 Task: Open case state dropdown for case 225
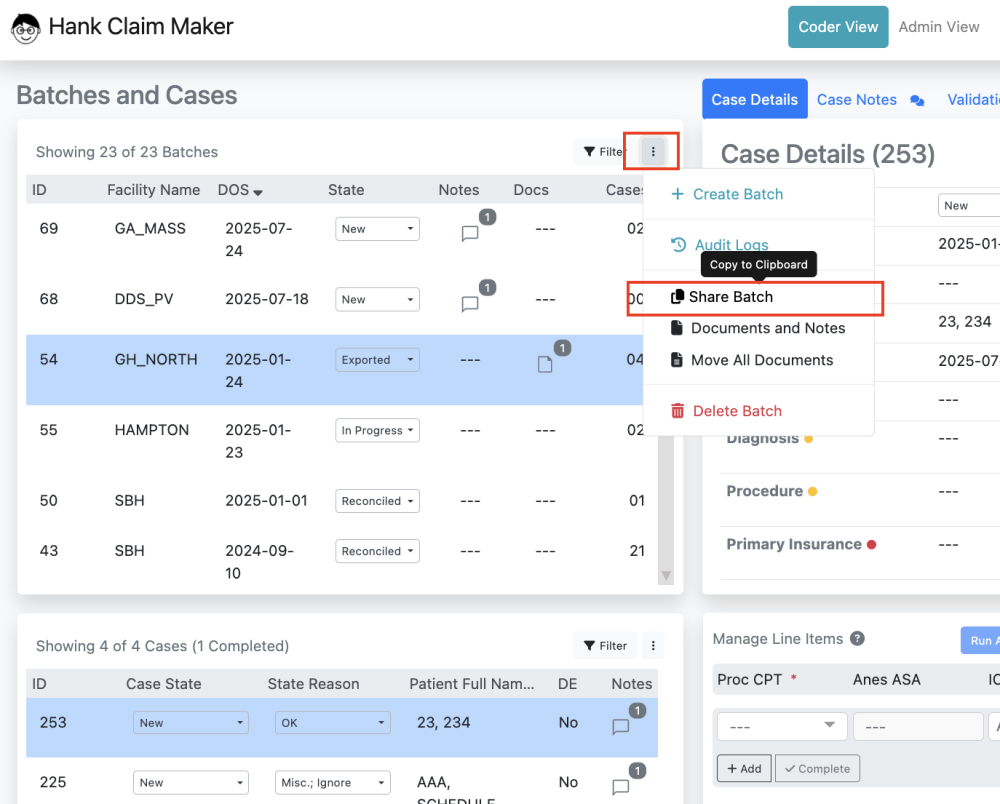tap(191, 782)
